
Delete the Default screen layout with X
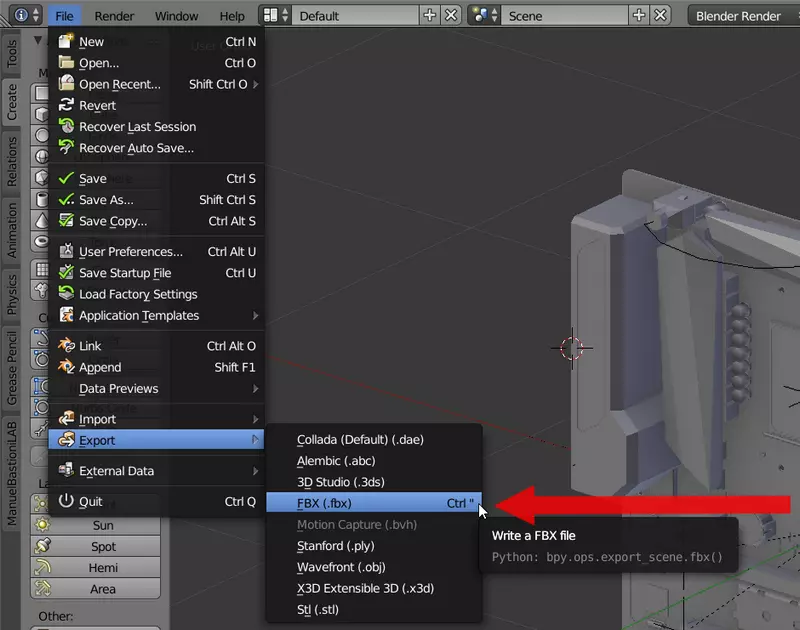[452, 16]
